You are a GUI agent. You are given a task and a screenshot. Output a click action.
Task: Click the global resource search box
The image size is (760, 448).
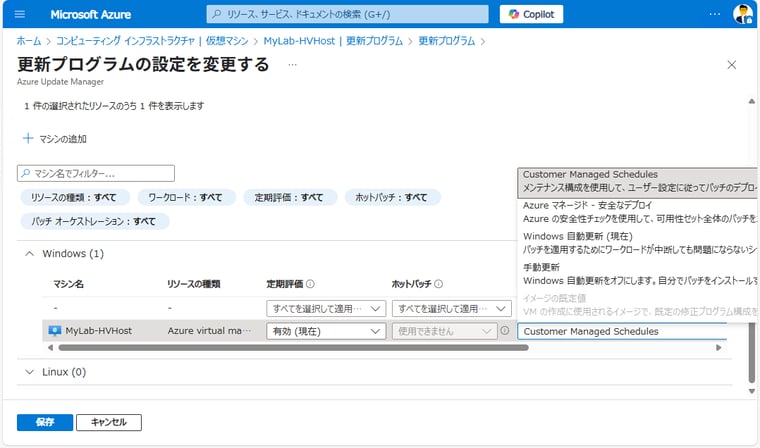(x=347, y=14)
